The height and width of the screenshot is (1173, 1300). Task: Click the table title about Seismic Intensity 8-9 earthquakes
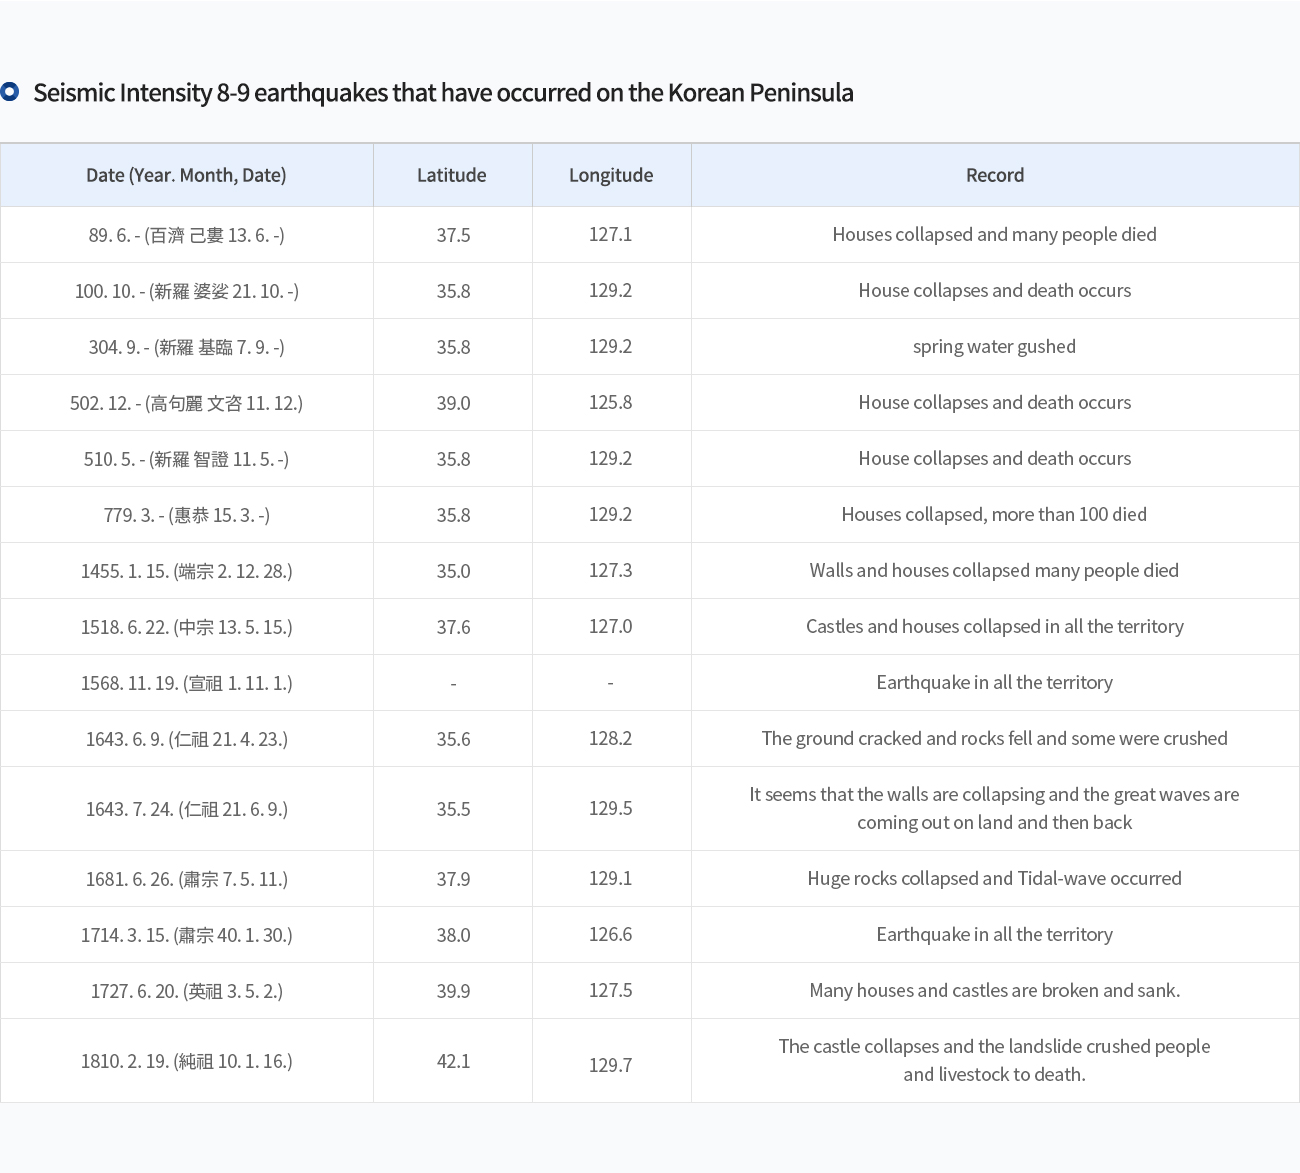pos(443,93)
